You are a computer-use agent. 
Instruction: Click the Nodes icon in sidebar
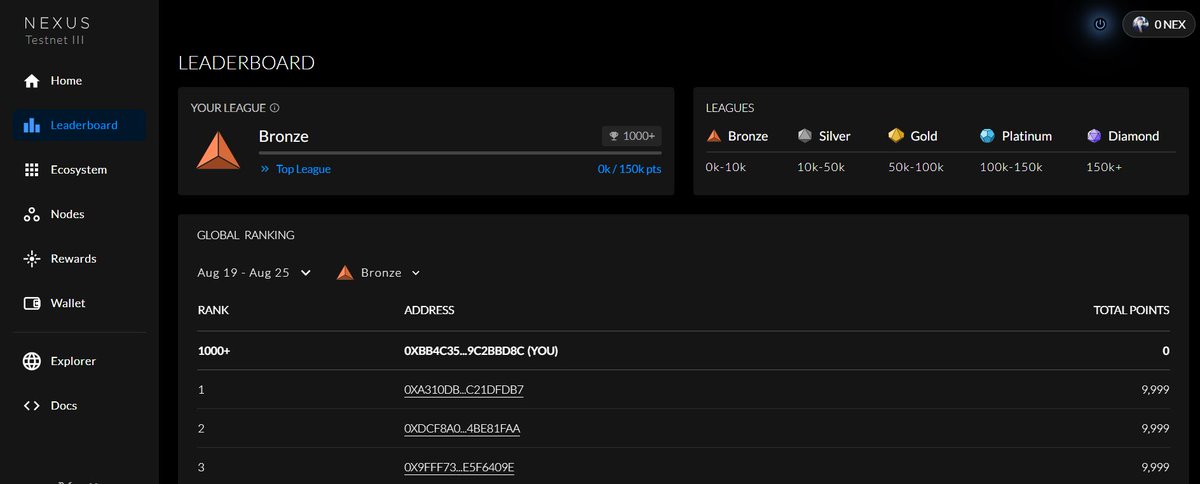[31, 214]
